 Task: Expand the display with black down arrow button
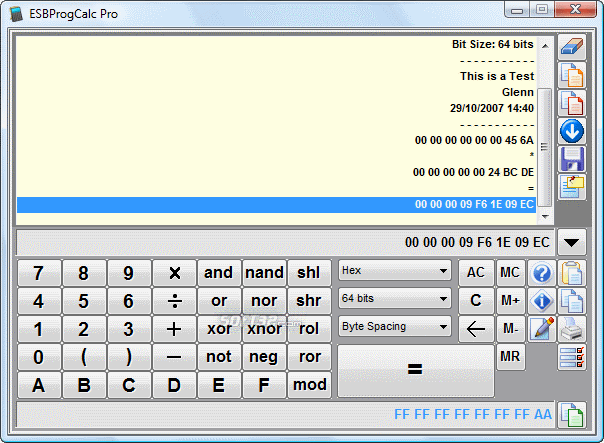click(572, 243)
